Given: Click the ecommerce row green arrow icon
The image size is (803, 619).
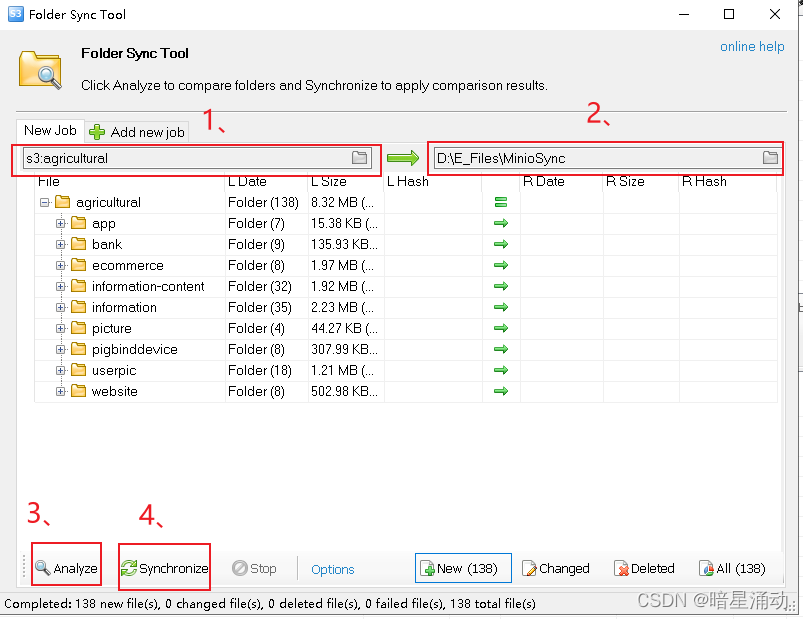Looking at the screenshot, I should coord(501,265).
